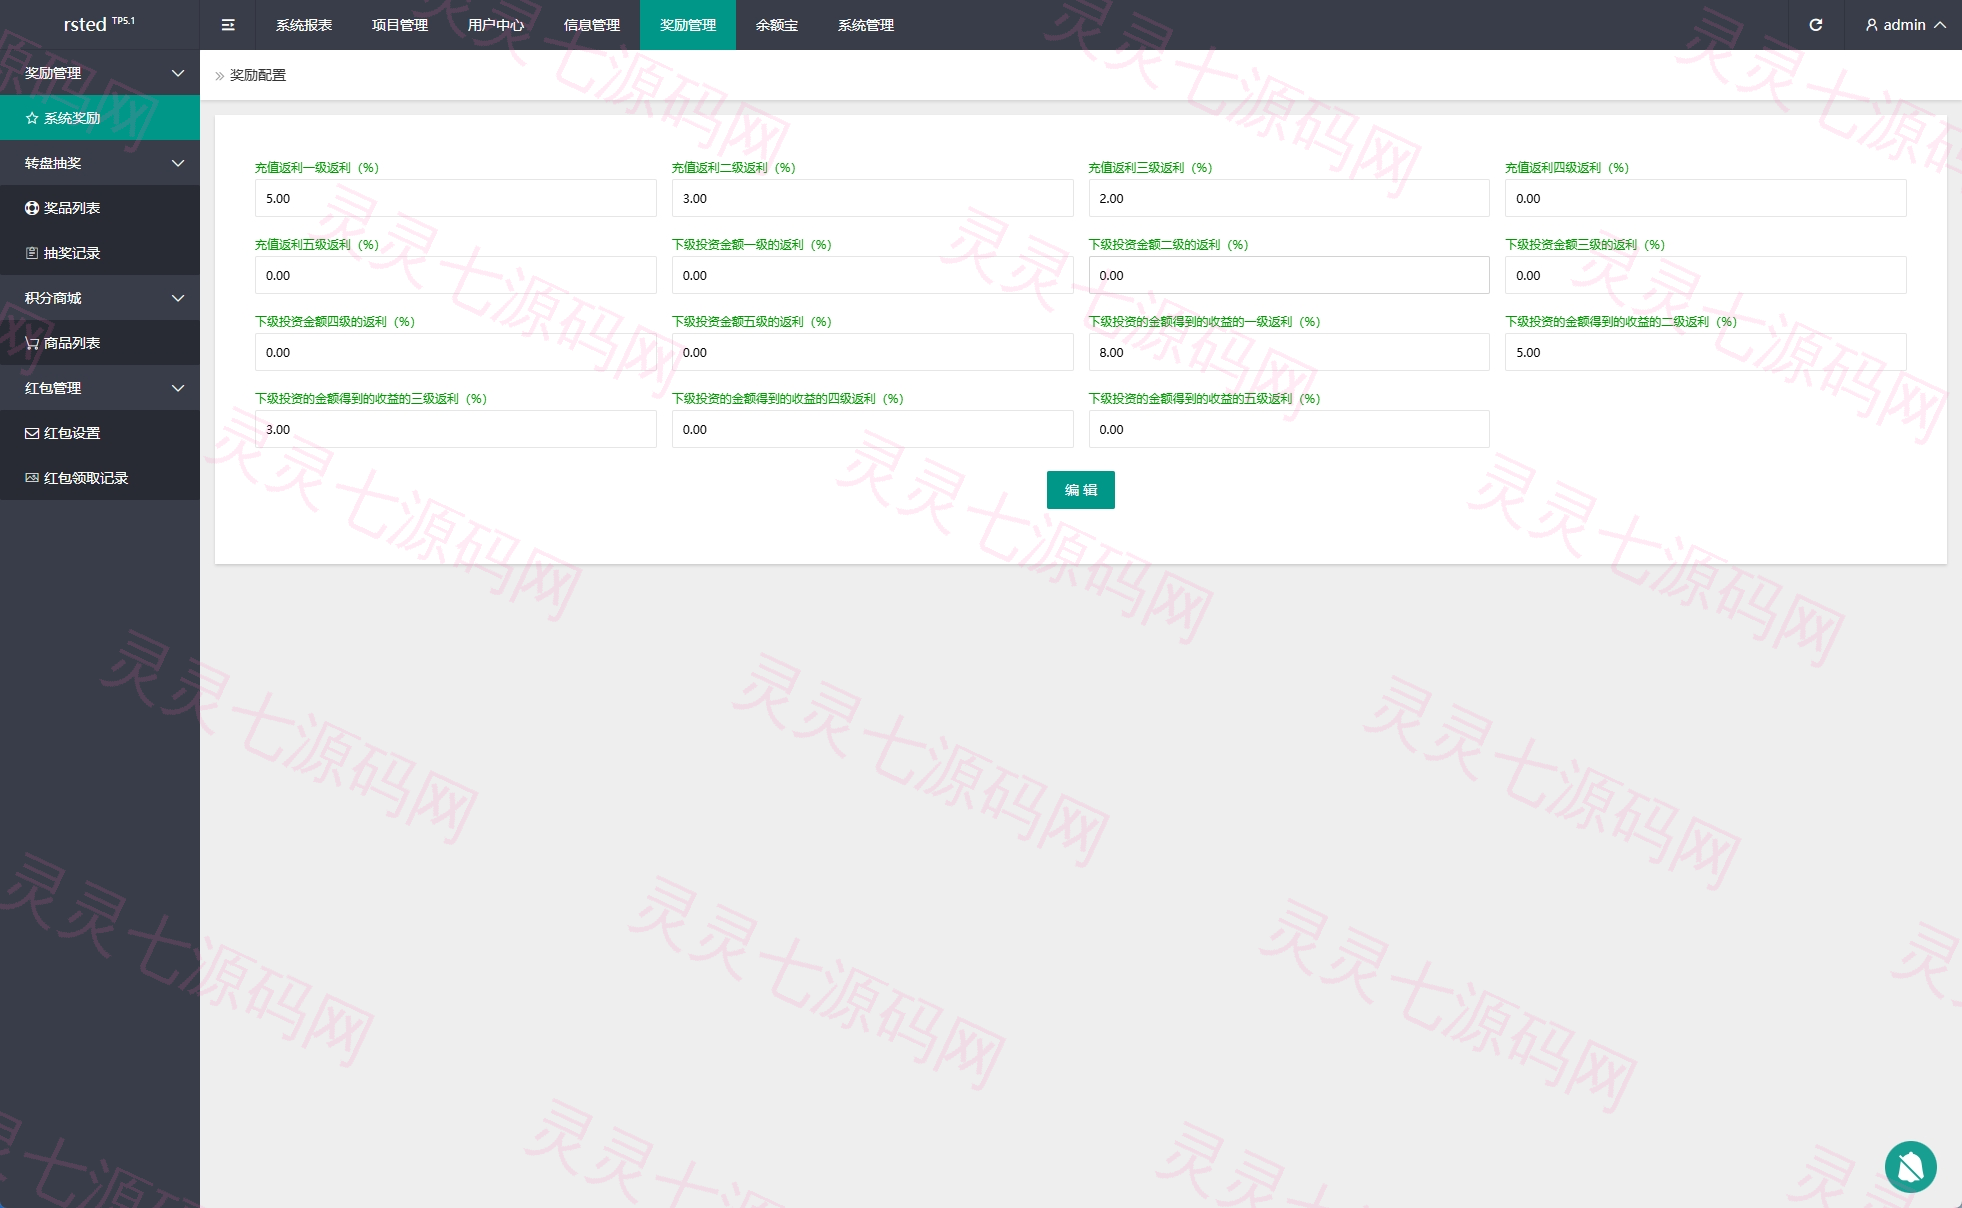The width and height of the screenshot is (1962, 1208).
Task: Focus the 充值返利二级返利 input field
Action: click(x=873, y=198)
